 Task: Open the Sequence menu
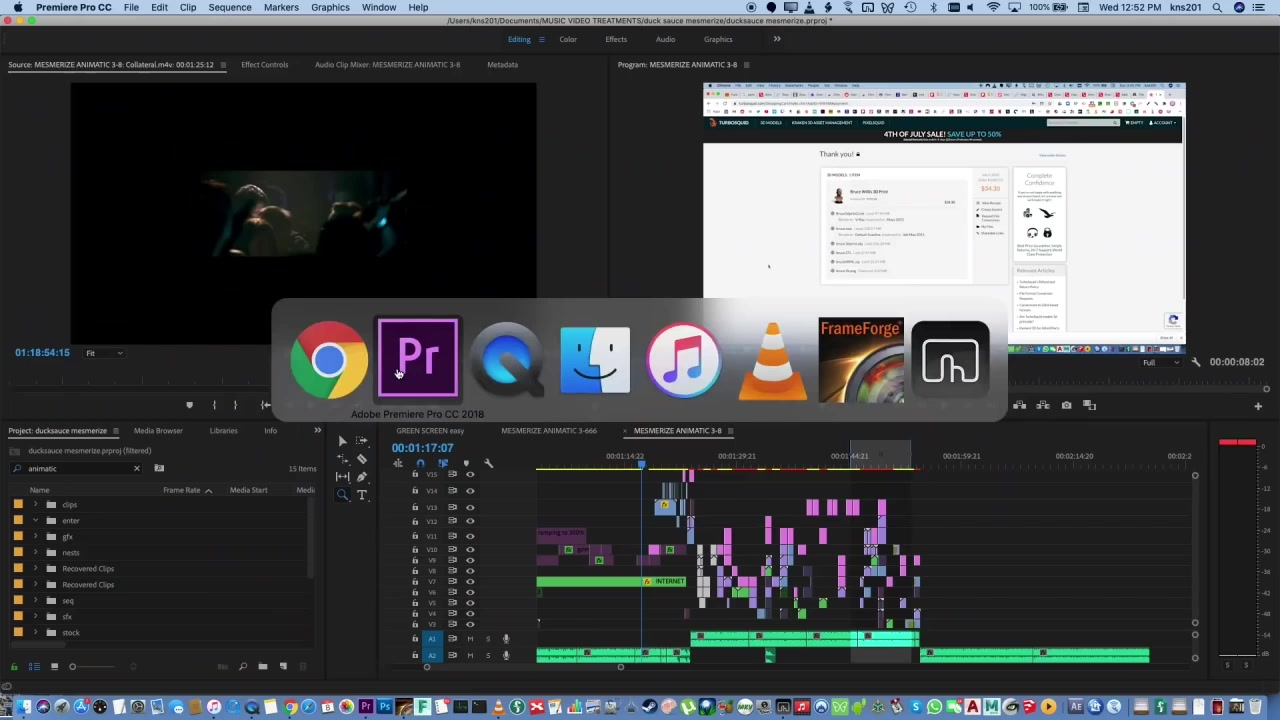pyautogui.click(x=230, y=7)
